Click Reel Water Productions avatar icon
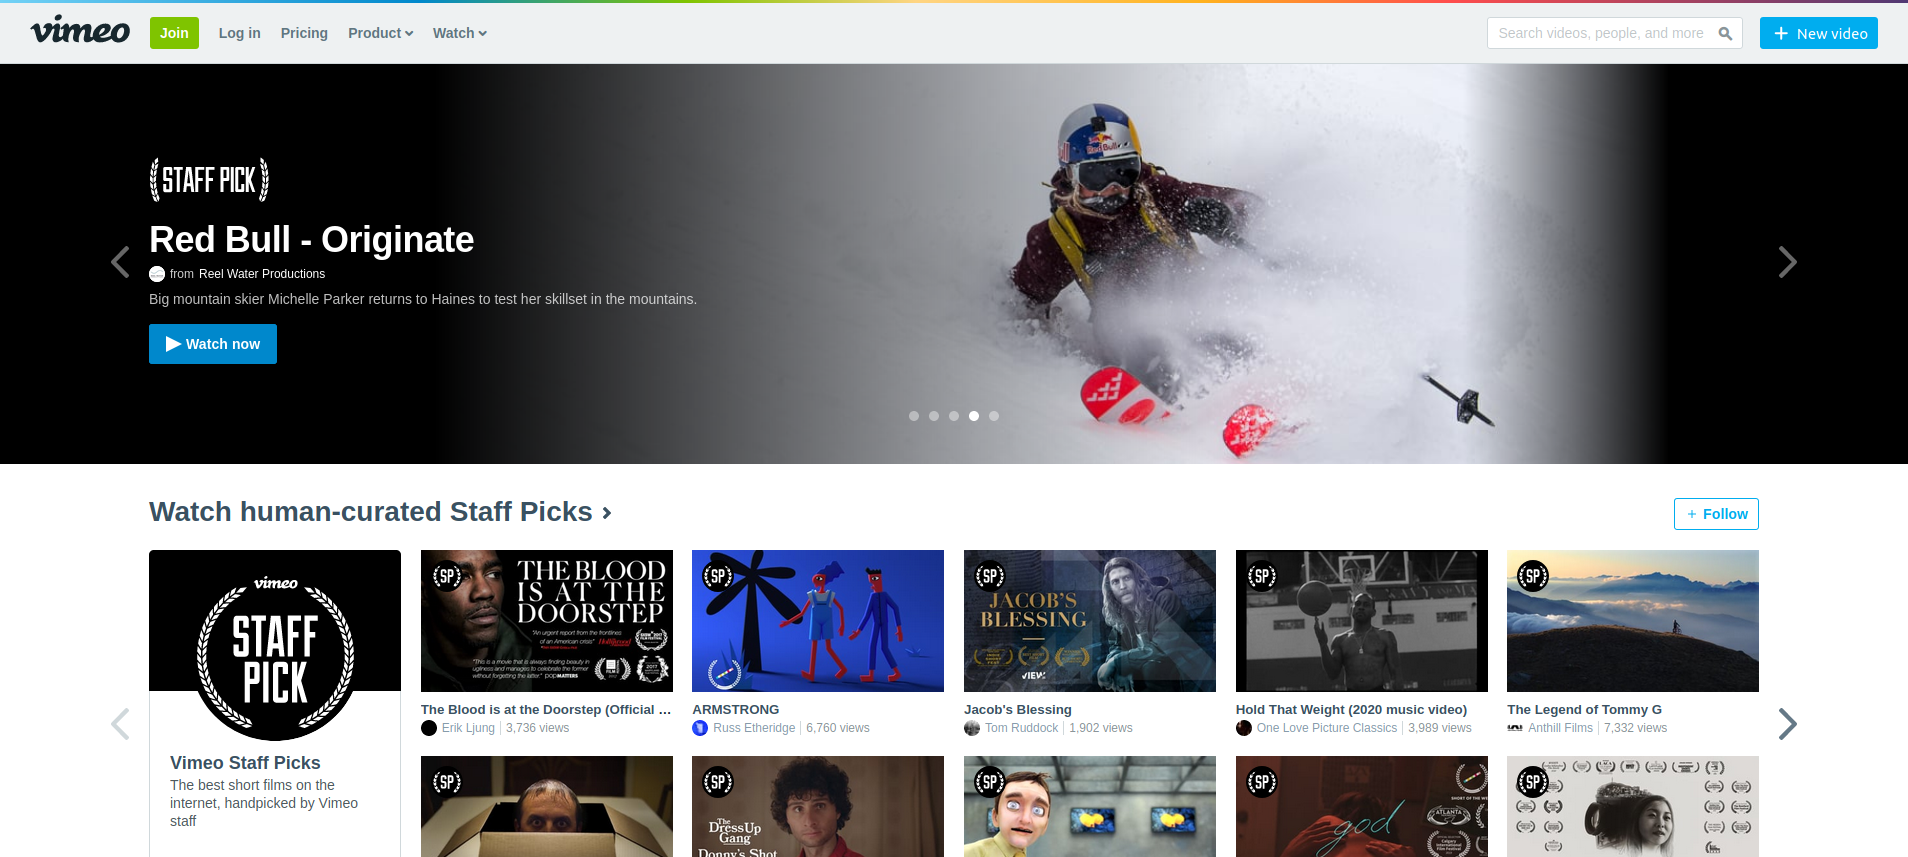This screenshot has width=1908, height=857. click(x=157, y=274)
